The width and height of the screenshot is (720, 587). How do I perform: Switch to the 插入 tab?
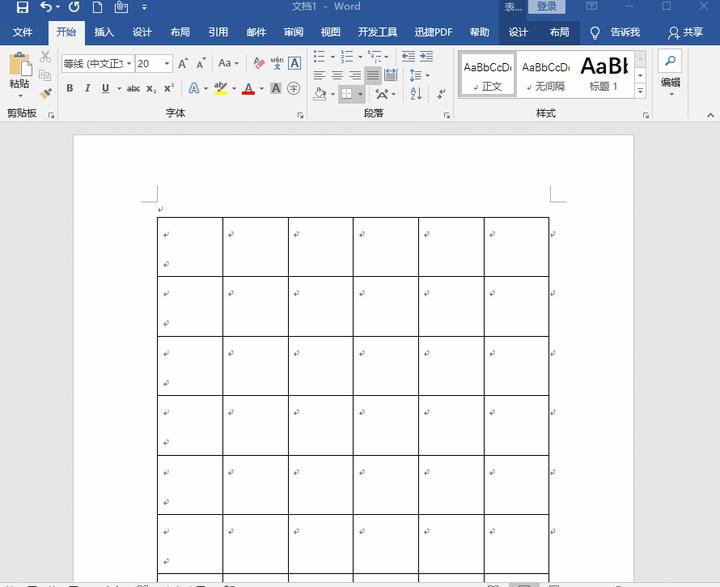[x=104, y=32]
